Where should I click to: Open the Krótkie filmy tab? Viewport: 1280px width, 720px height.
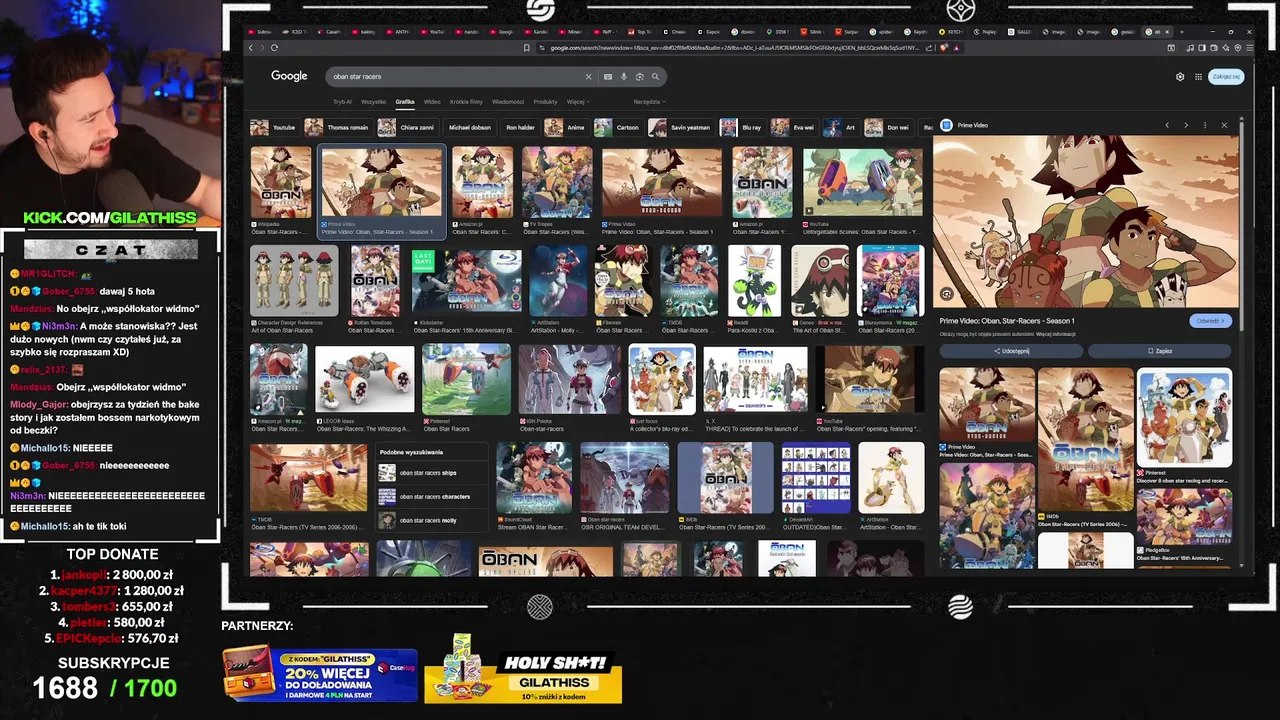pyautogui.click(x=466, y=101)
